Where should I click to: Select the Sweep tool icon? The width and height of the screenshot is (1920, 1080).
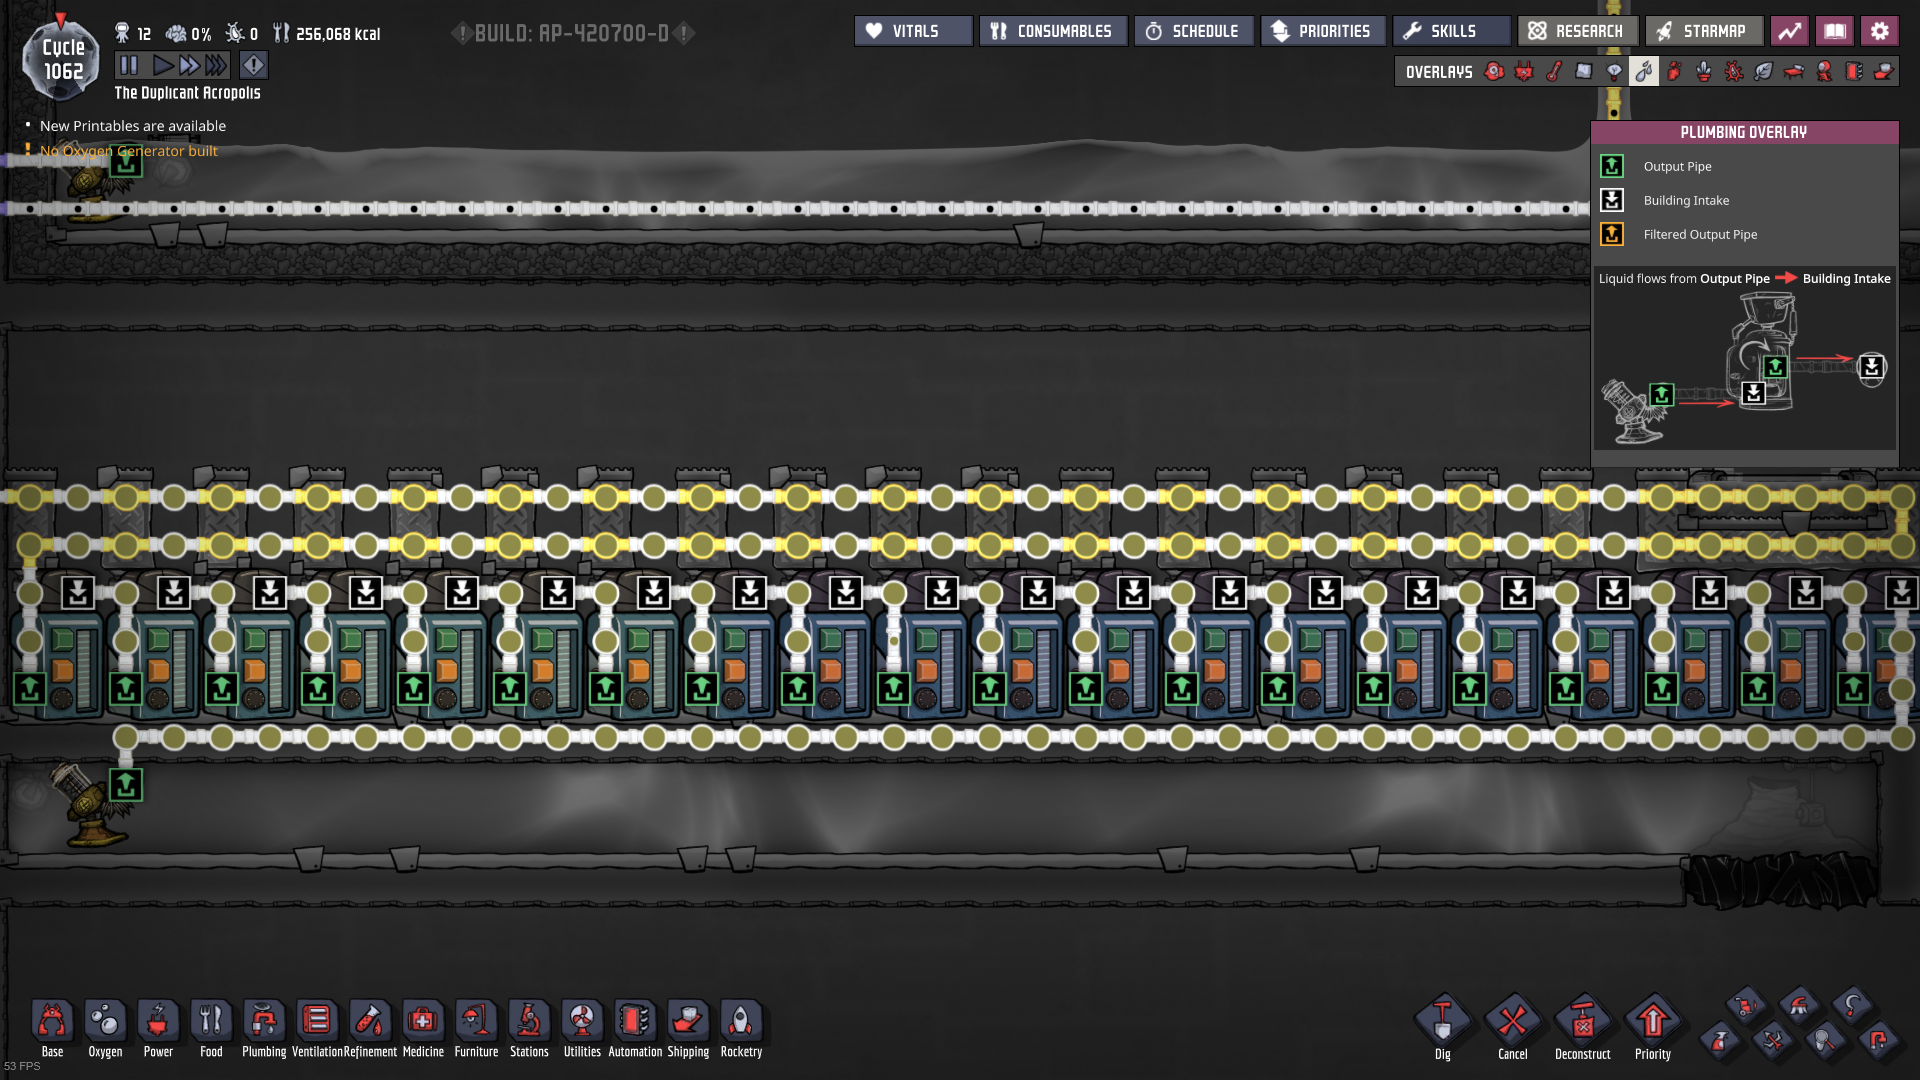1798,1006
